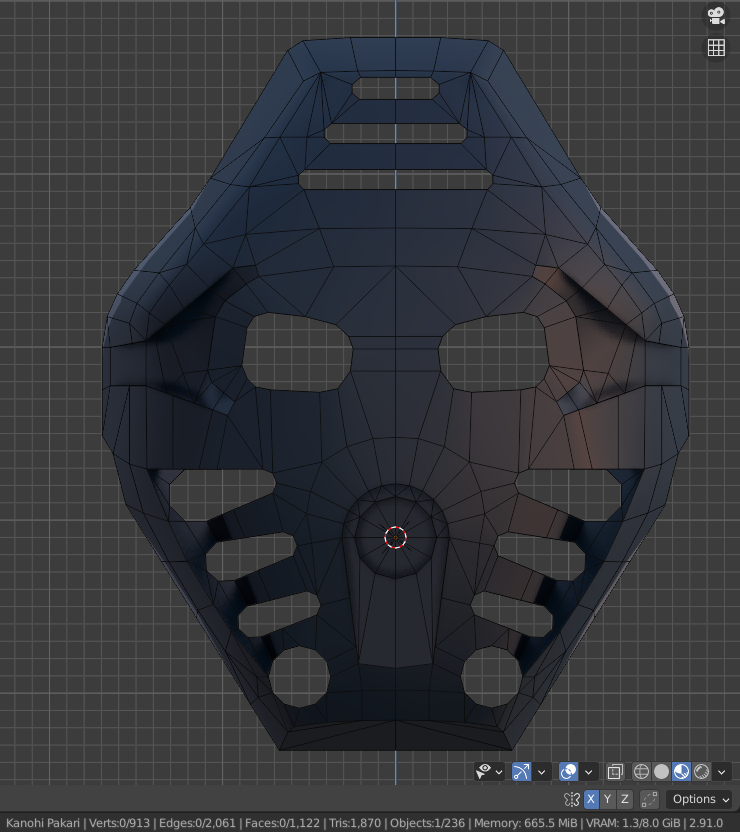The image size is (740, 832).
Task: Switch to Rendered shading
Action: [x=702, y=772]
